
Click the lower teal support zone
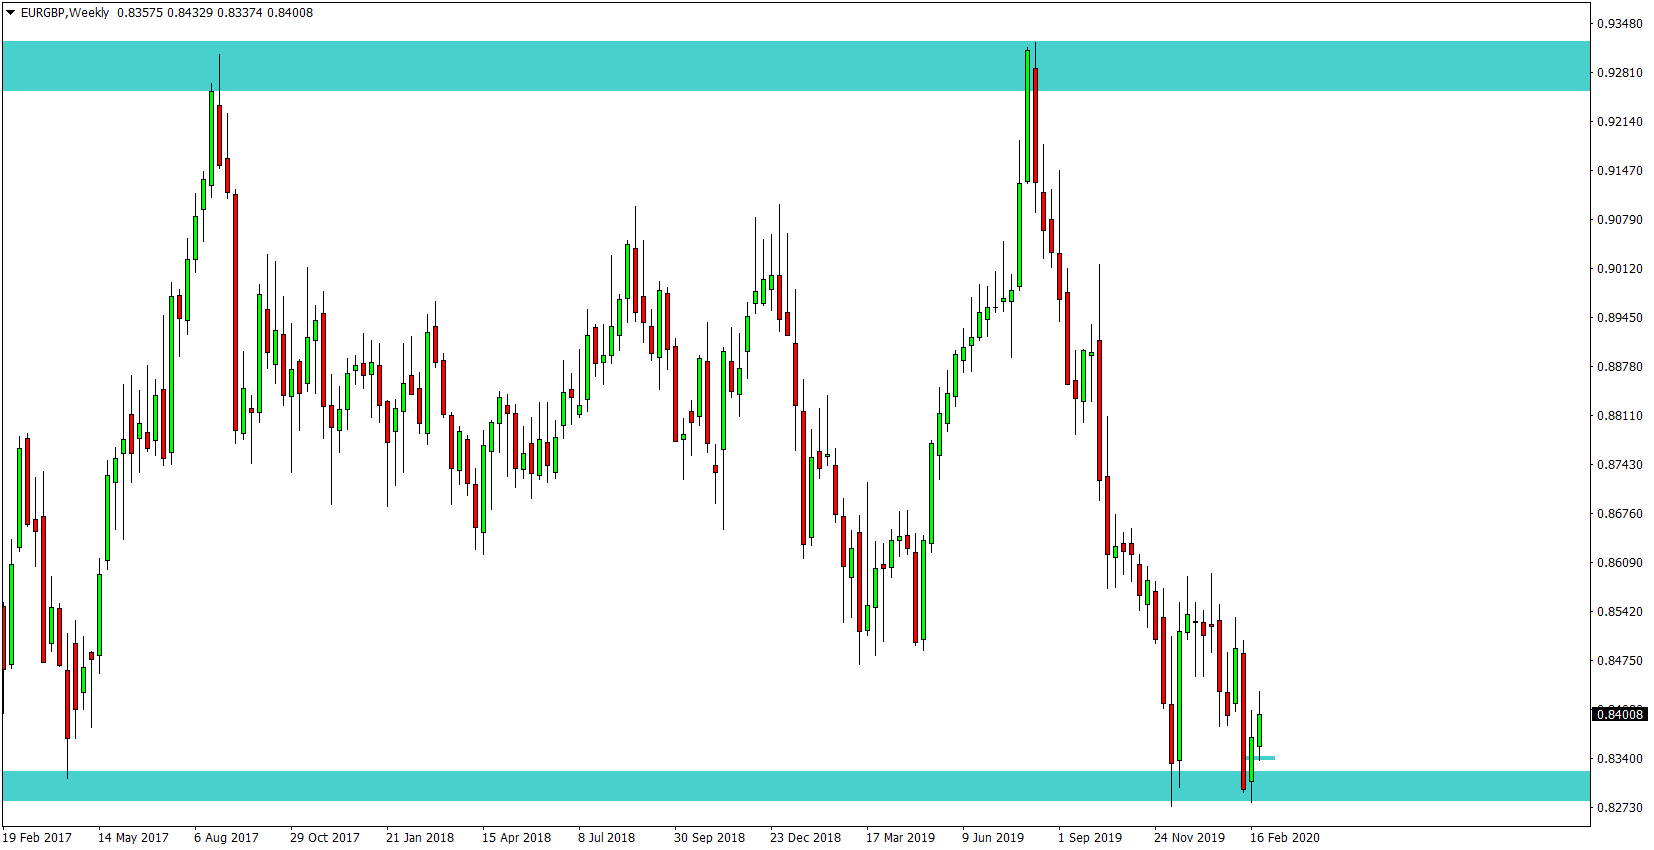coord(795,786)
